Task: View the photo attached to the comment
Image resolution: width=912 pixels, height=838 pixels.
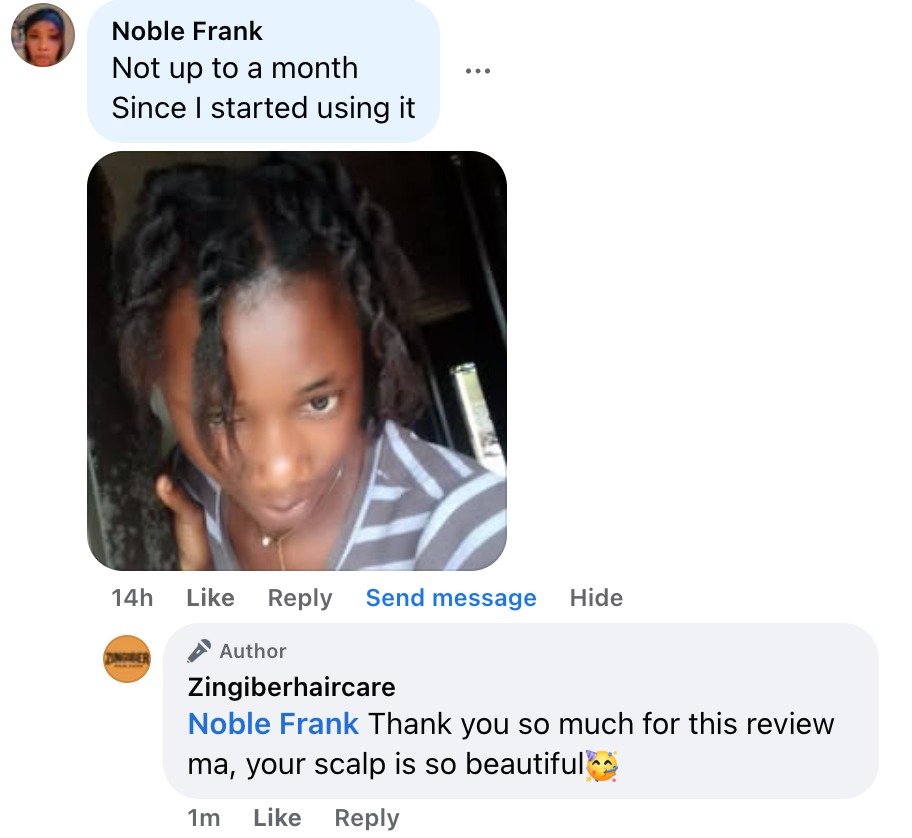Action: tap(297, 361)
